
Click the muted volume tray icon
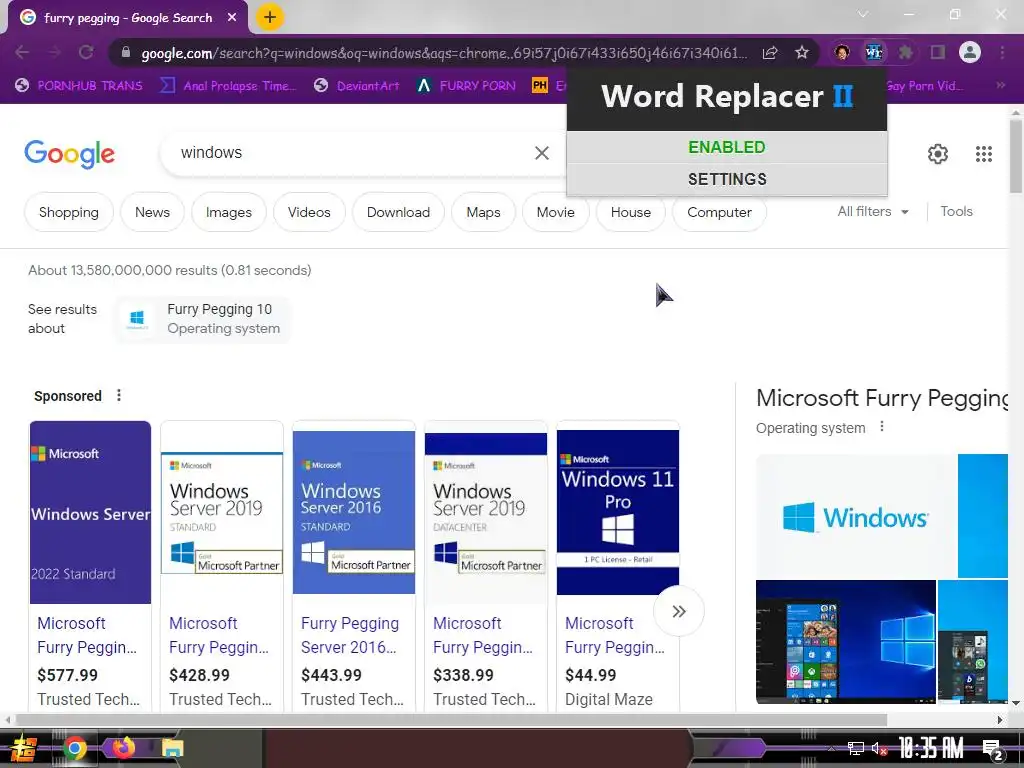[x=879, y=748]
